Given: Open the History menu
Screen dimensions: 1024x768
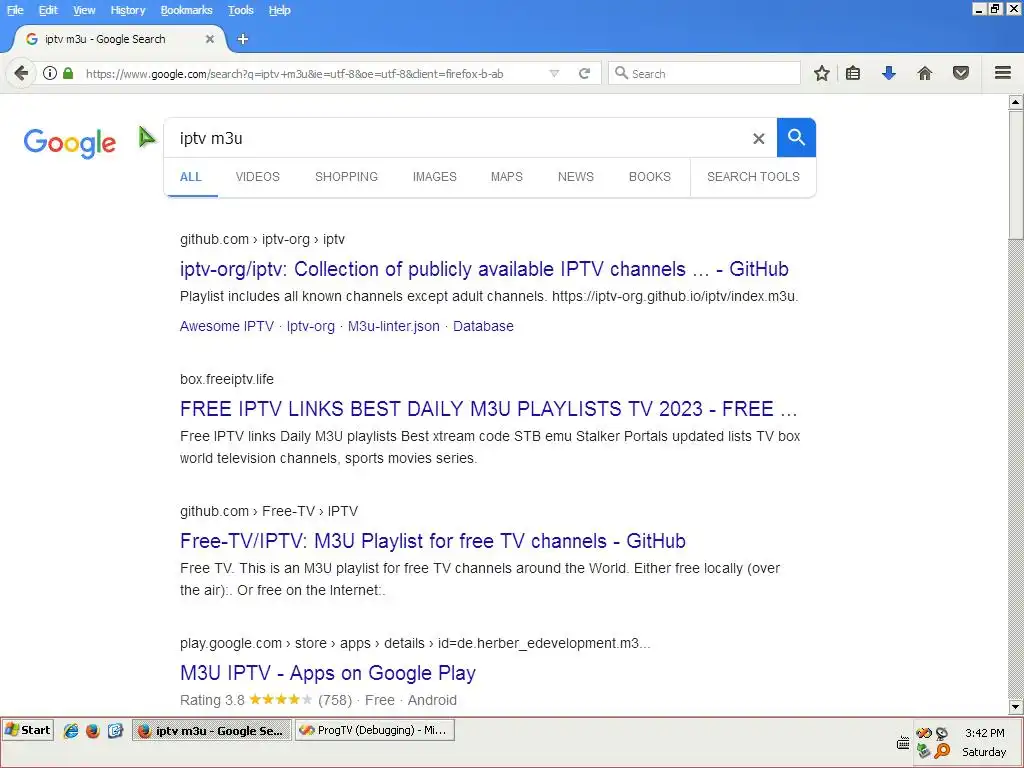Looking at the screenshot, I should [x=127, y=10].
